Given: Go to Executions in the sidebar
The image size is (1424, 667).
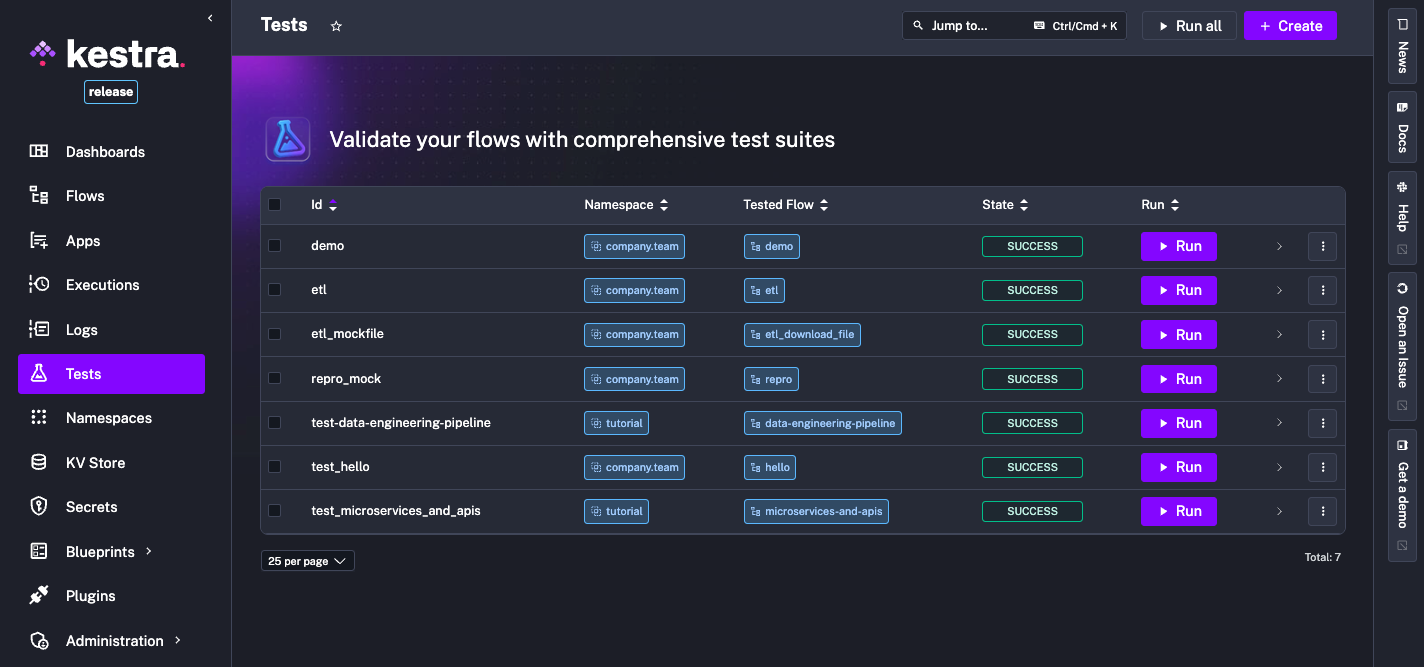Looking at the screenshot, I should (102, 285).
